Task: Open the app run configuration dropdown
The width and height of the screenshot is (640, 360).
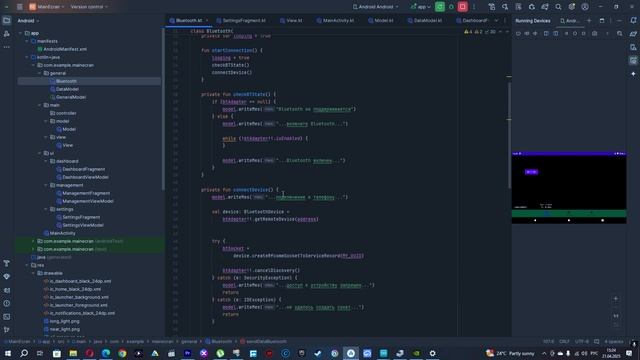Action: (x=420, y=7)
